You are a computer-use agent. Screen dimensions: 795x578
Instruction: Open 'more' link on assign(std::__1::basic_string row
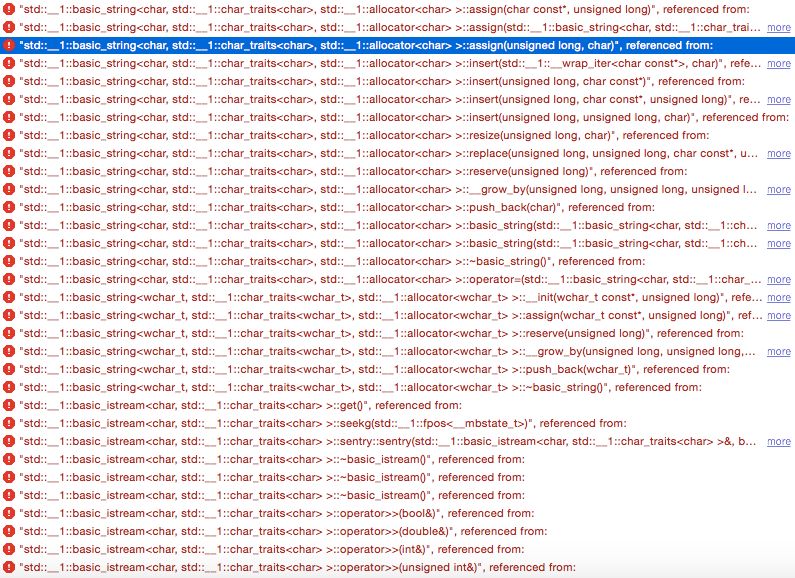[x=779, y=27]
